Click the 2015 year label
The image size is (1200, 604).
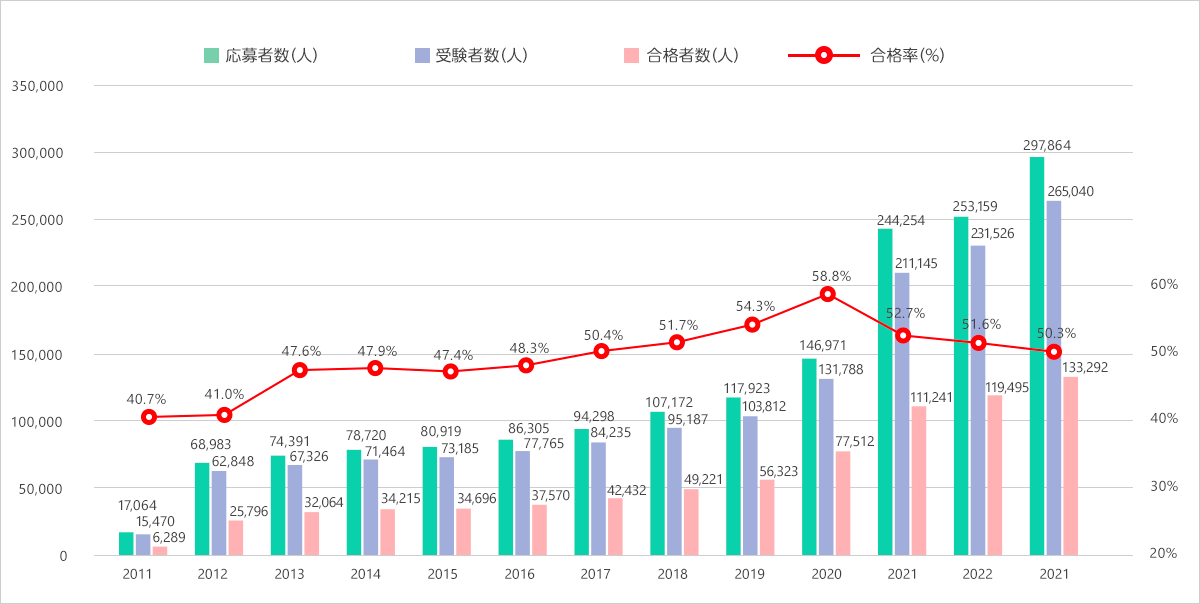(442, 575)
